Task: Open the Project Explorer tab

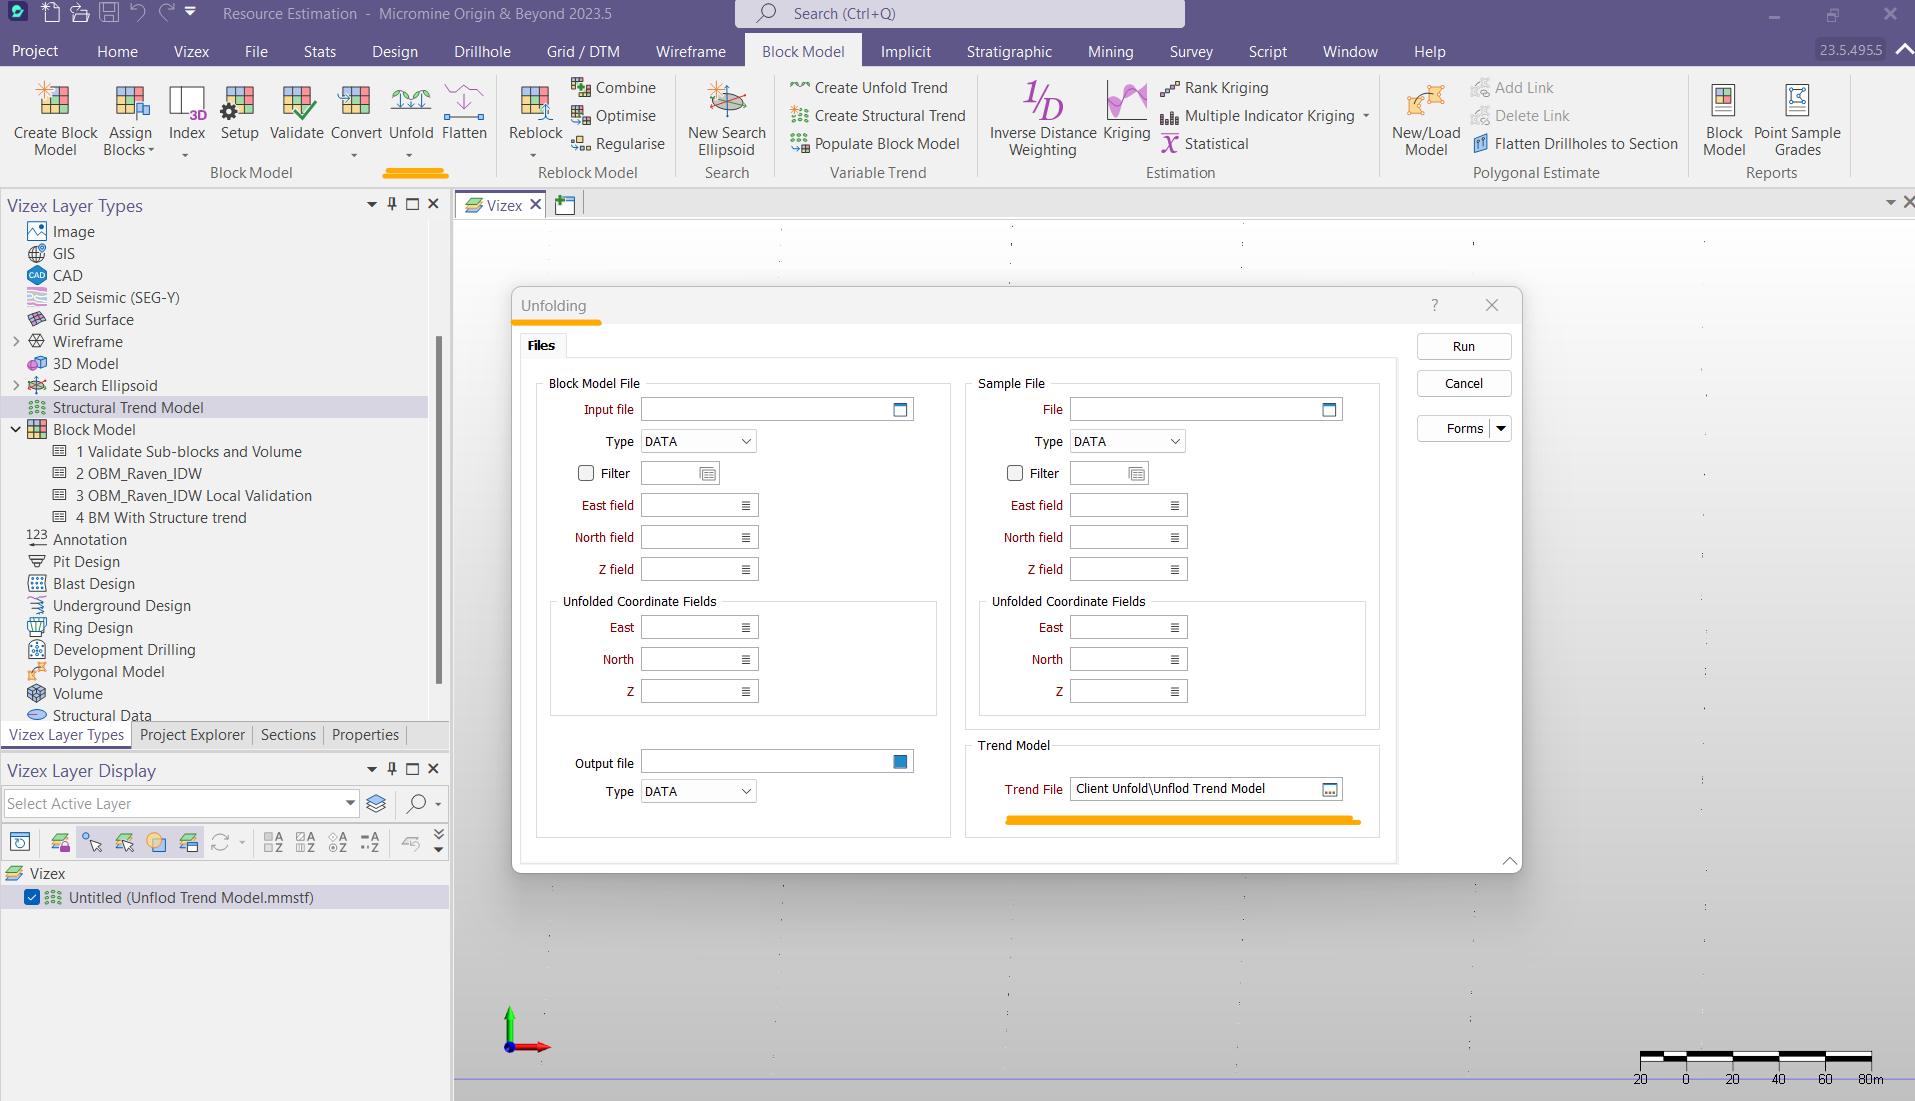Action: pos(192,735)
